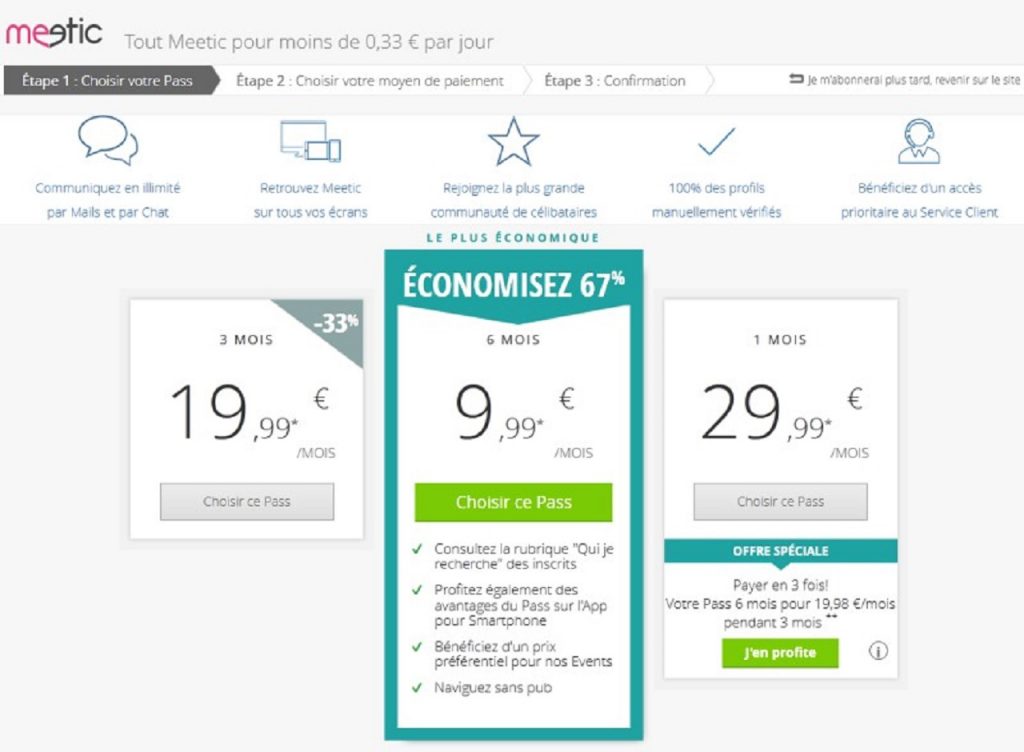Go to Étape 2 payment method step
The height and width of the screenshot is (752, 1024).
point(370,81)
